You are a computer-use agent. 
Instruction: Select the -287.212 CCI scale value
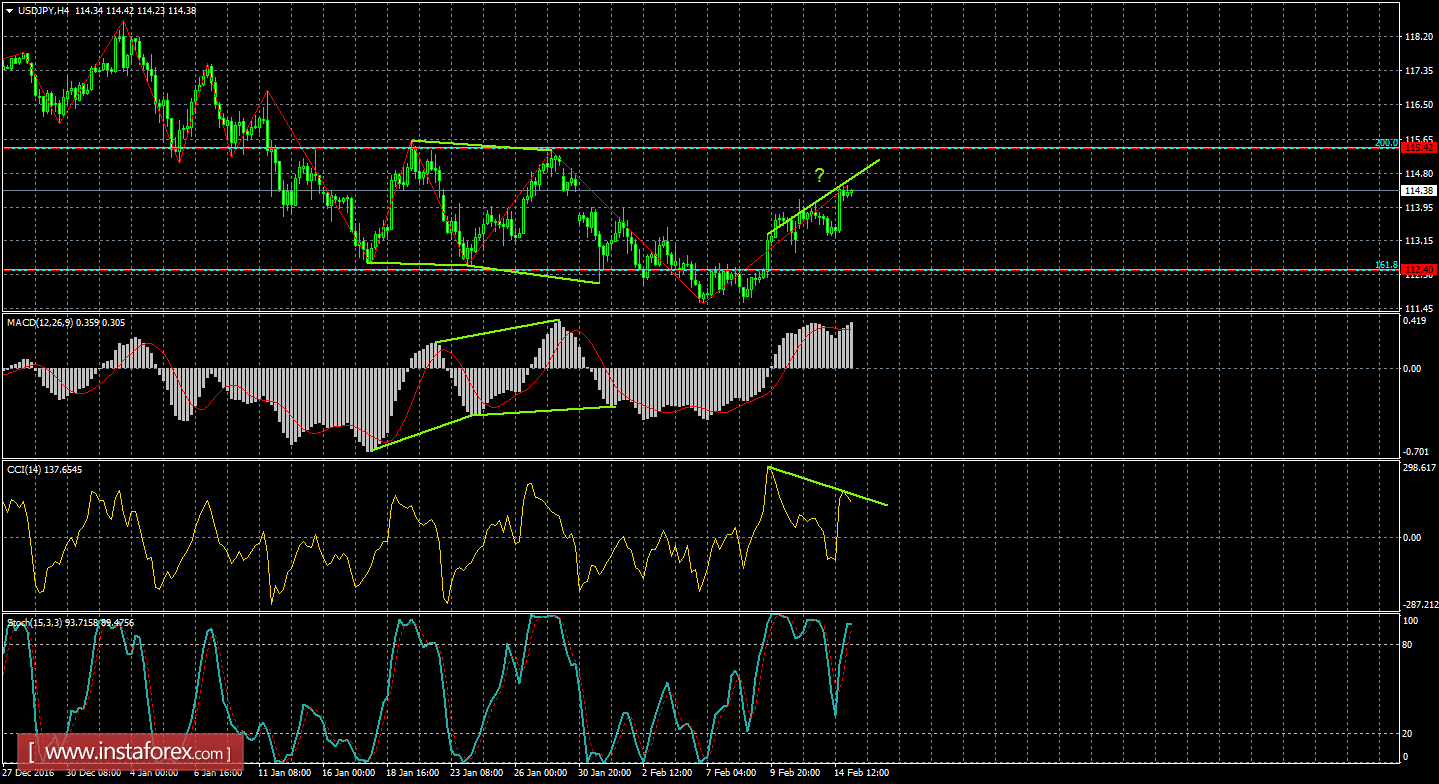coord(1420,604)
